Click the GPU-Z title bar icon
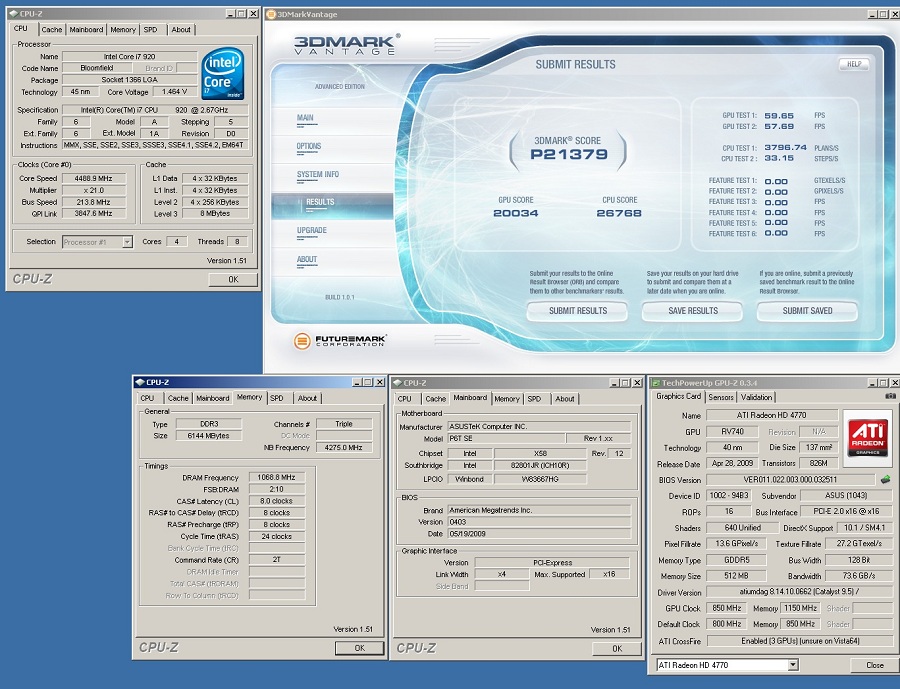900x689 pixels. [x=656, y=383]
